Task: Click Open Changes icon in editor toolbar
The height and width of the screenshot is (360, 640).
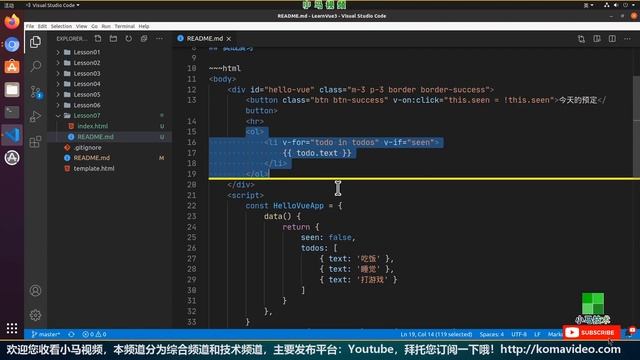Action: [x=581, y=39]
